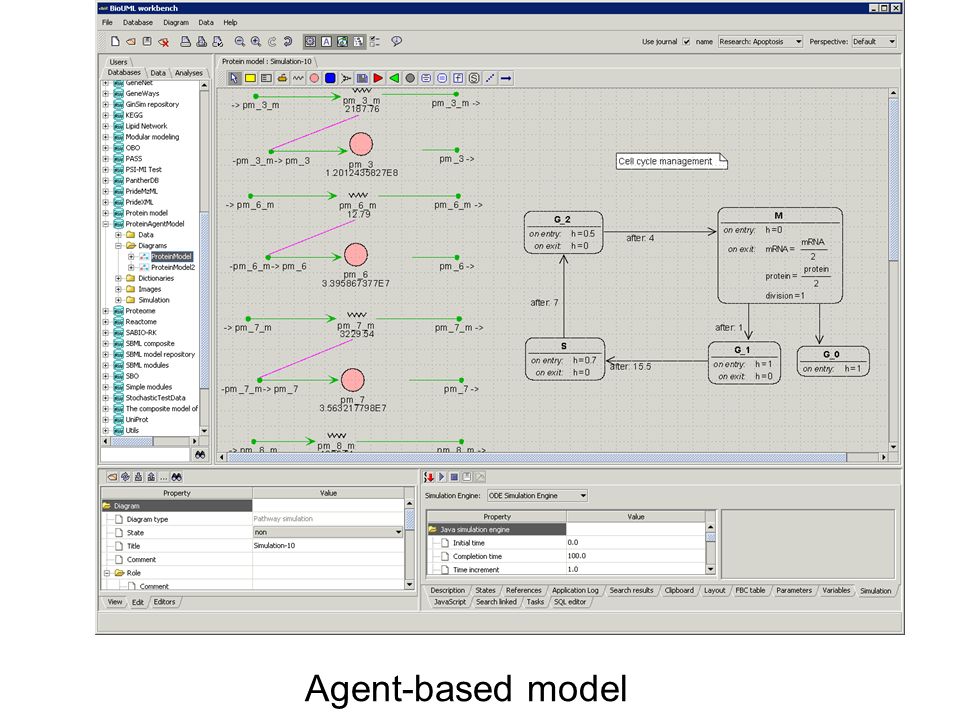Open the Perspective dropdown
The height and width of the screenshot is (720, 960).
point(874,42)
